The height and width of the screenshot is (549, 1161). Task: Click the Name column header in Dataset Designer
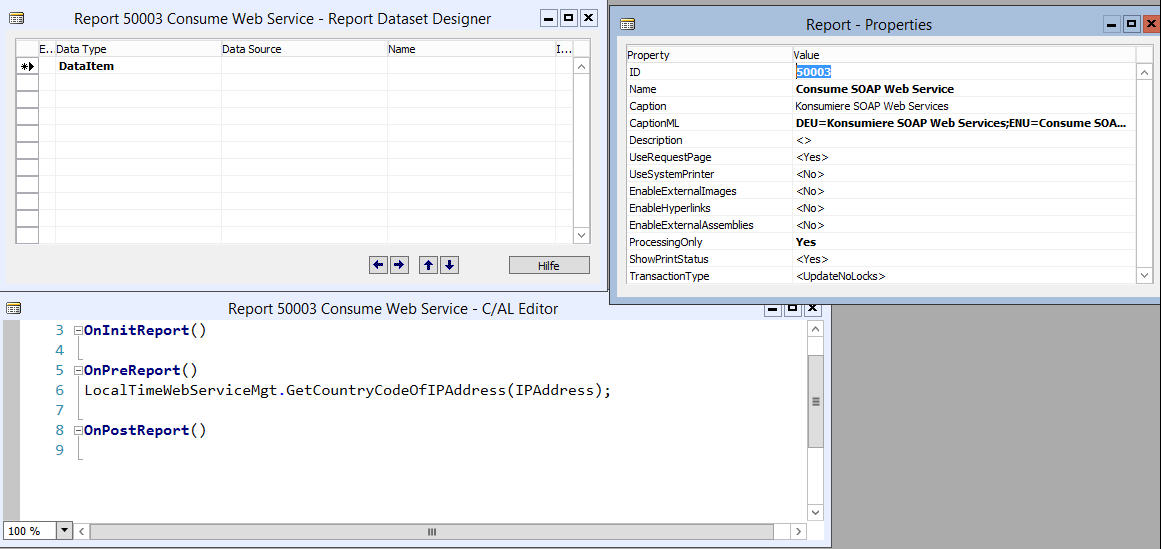tap(471, 49)
